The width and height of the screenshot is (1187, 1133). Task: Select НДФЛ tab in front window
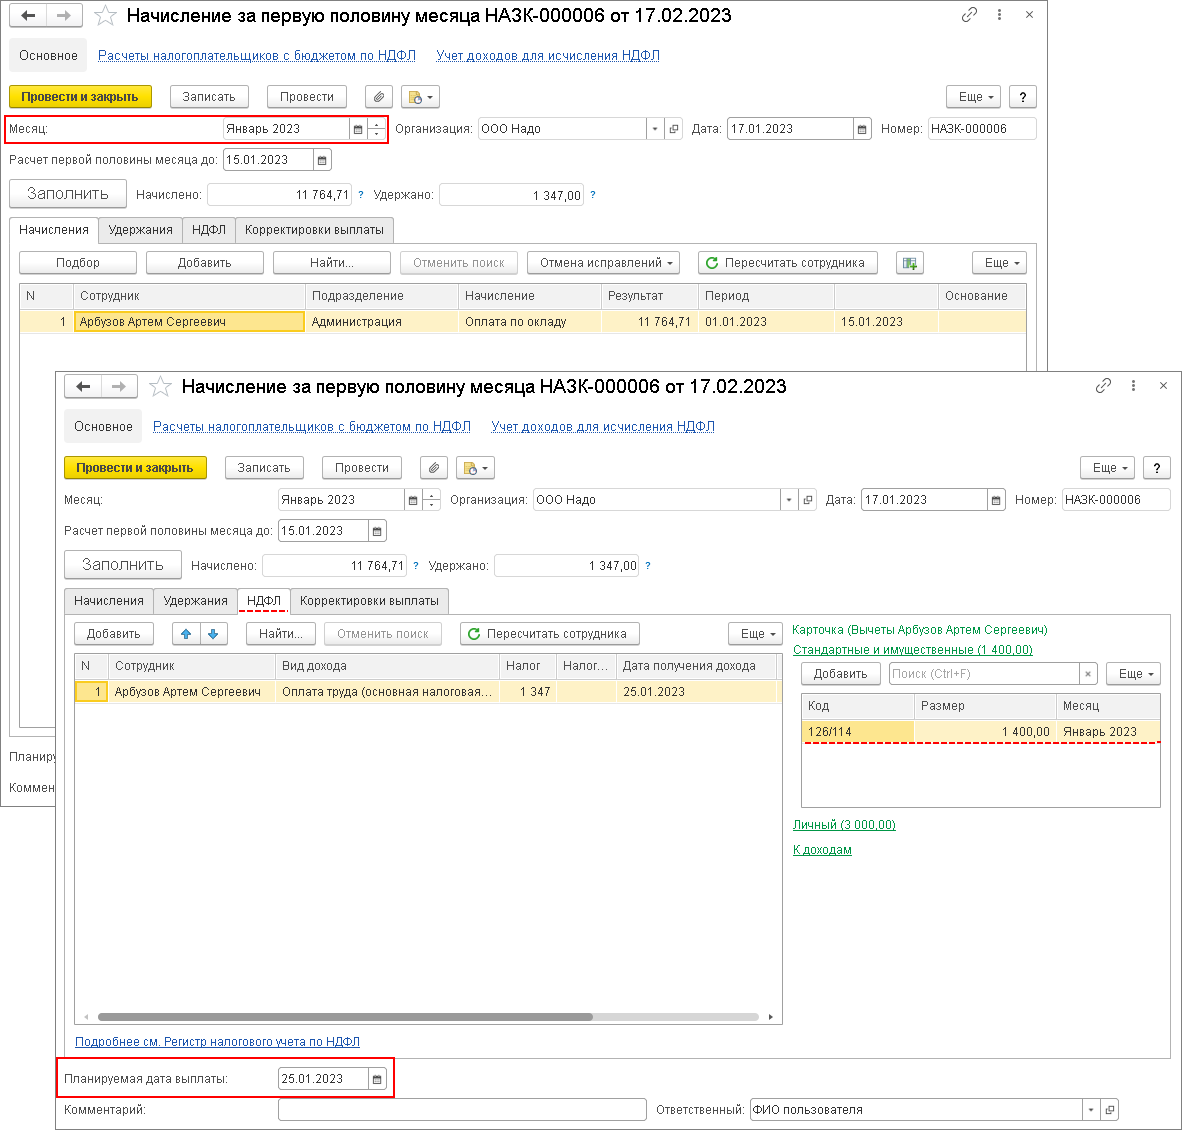(264, 601)
